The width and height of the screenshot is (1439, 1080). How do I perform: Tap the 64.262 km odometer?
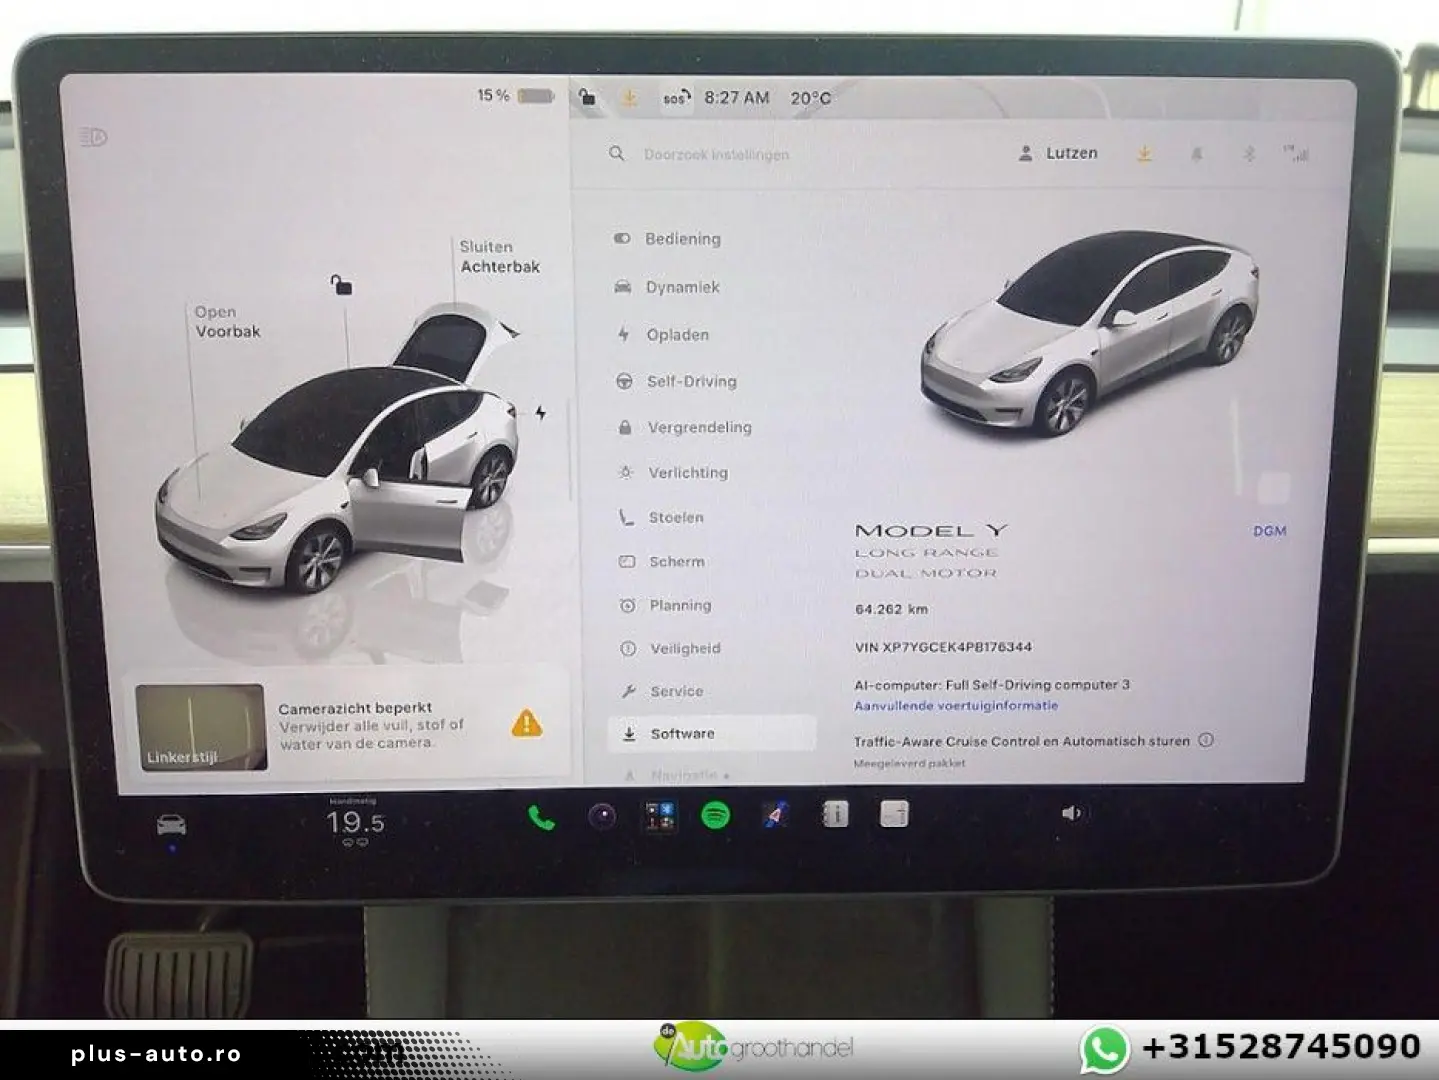point(891,609)
